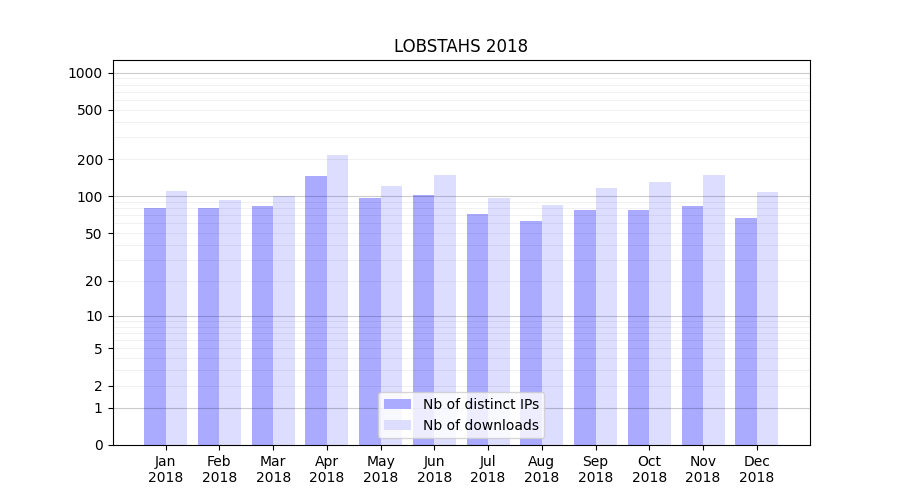Screen dimensions: 900x500
Task: Click the 100 y-axis tick label
Action: (89, 197)
